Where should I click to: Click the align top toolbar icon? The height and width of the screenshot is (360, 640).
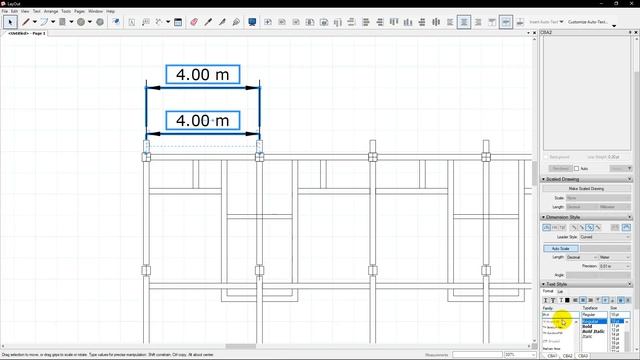coord(394,22)
